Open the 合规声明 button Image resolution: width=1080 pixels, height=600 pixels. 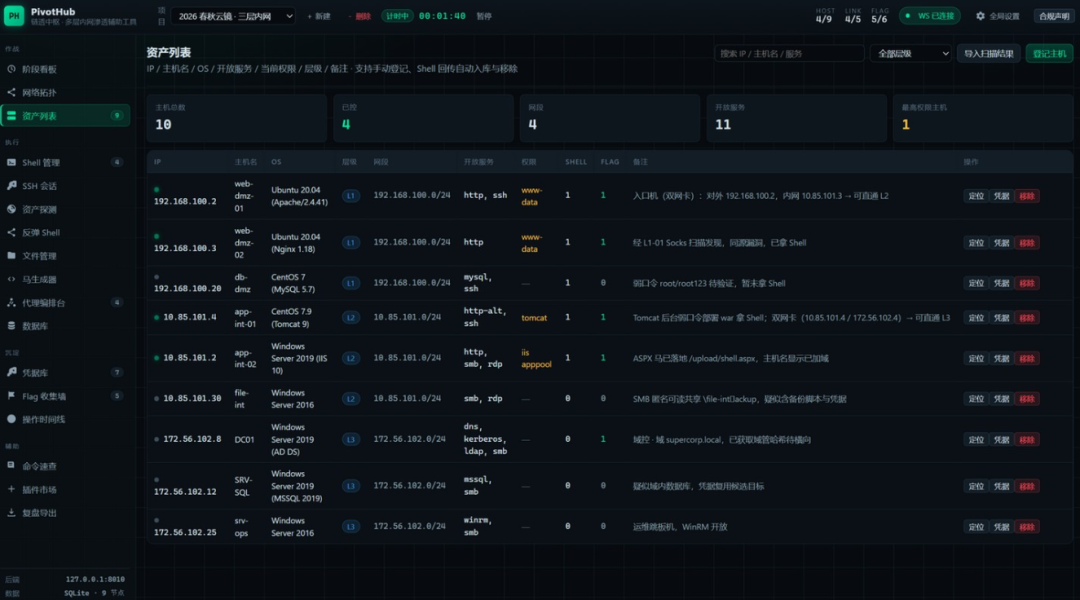tap(1054, 16)
